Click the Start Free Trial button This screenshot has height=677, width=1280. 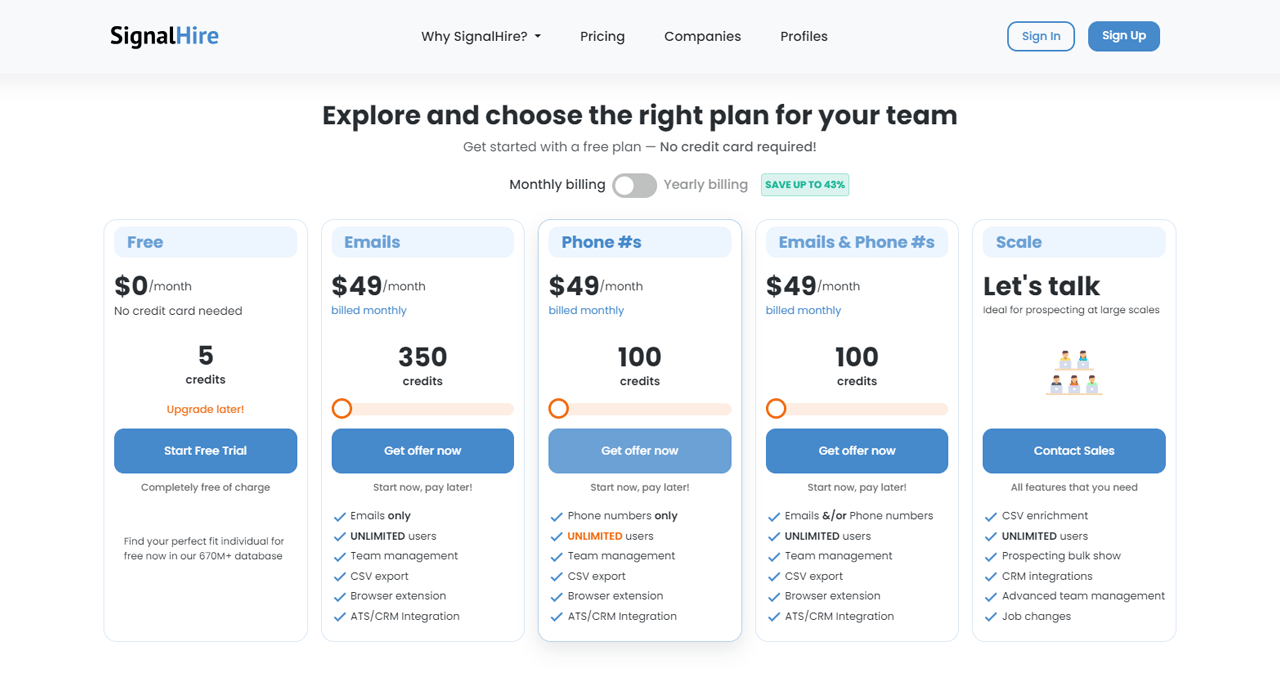[x=205, y=451]
